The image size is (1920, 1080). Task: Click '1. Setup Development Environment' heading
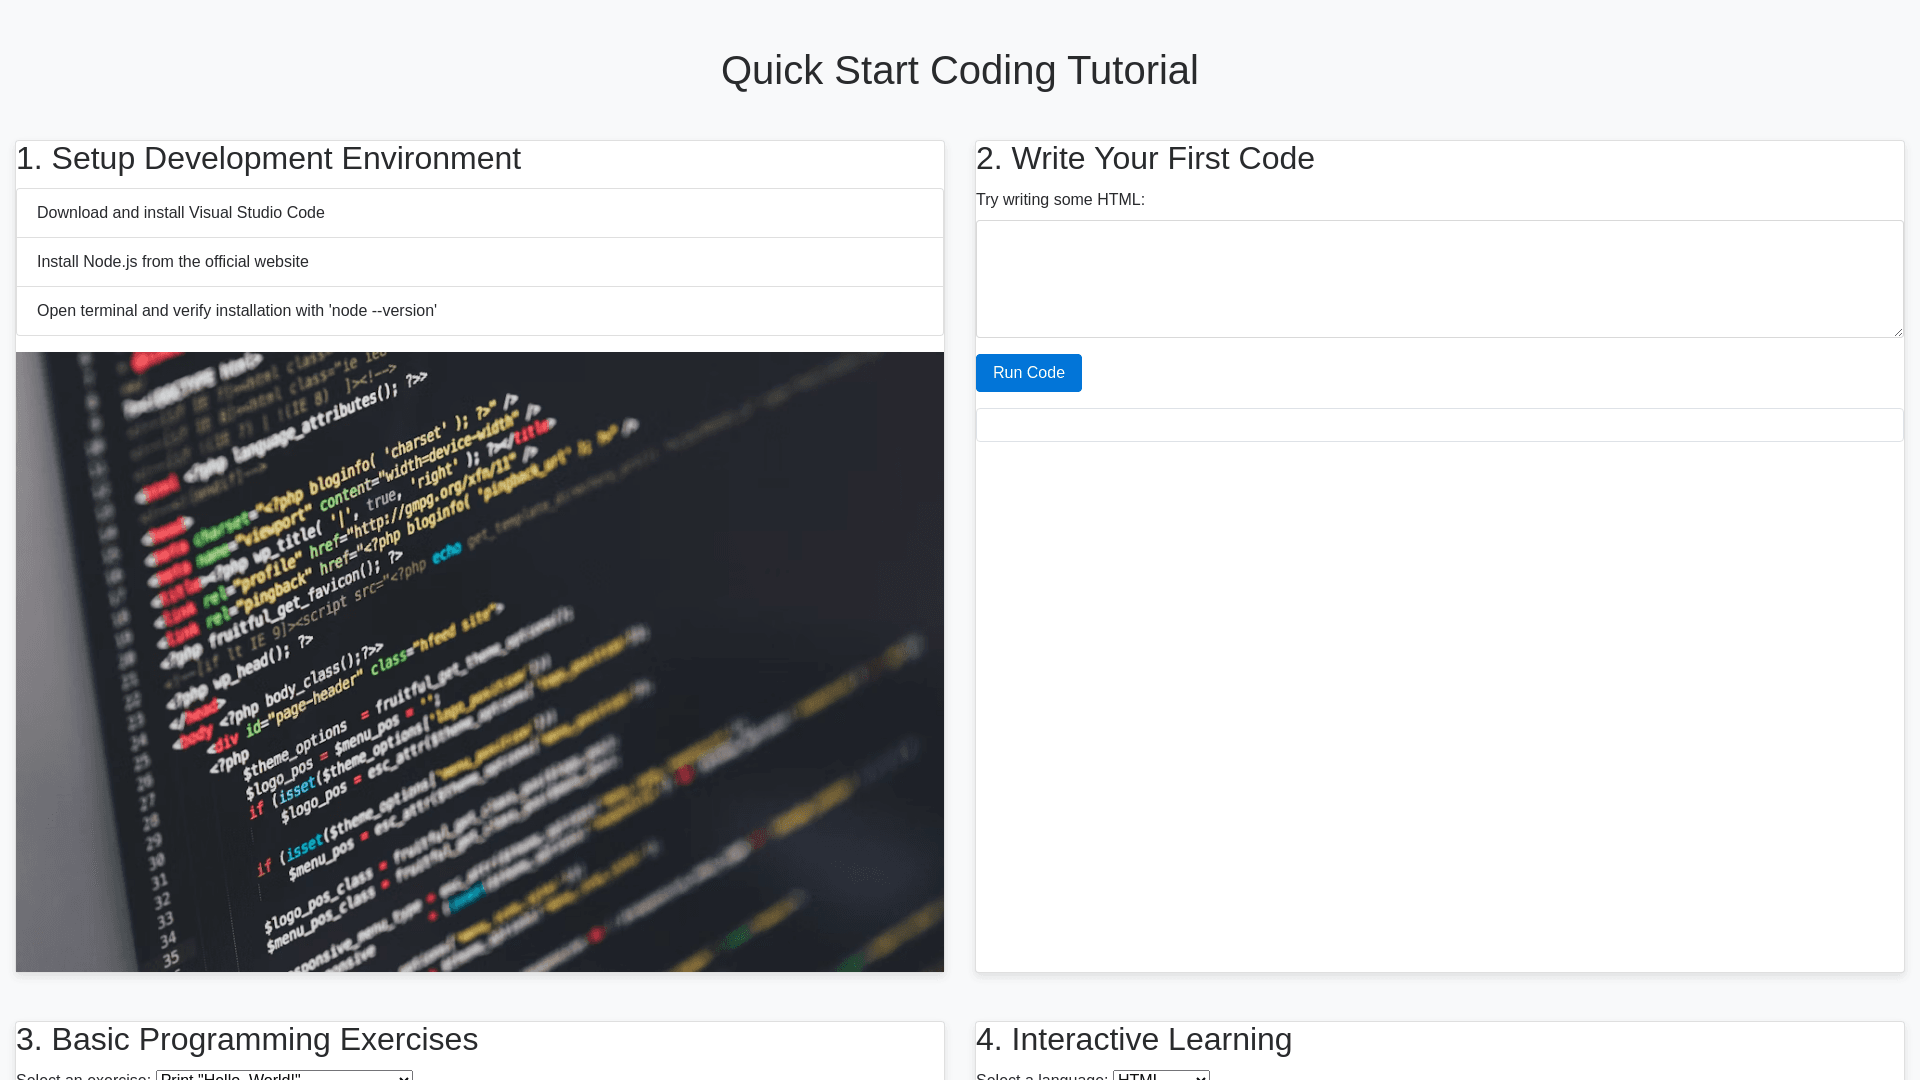coord(268,159)
